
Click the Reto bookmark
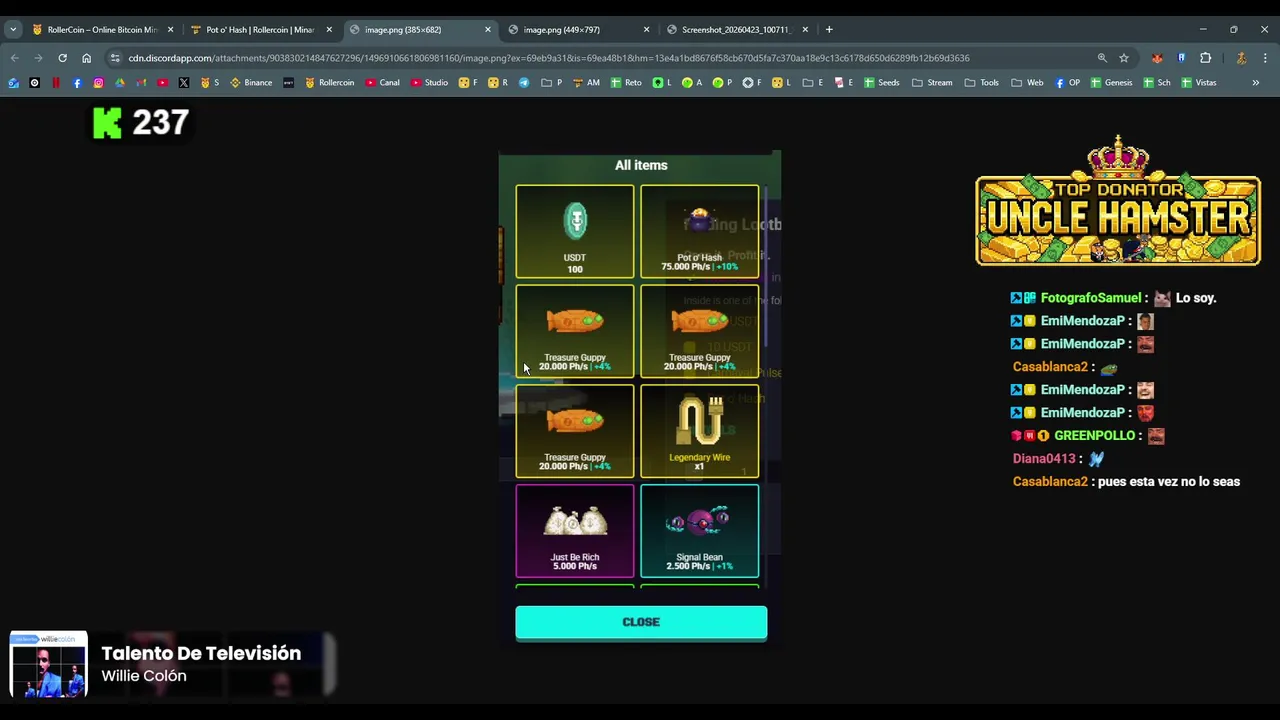tap(626, 83)
